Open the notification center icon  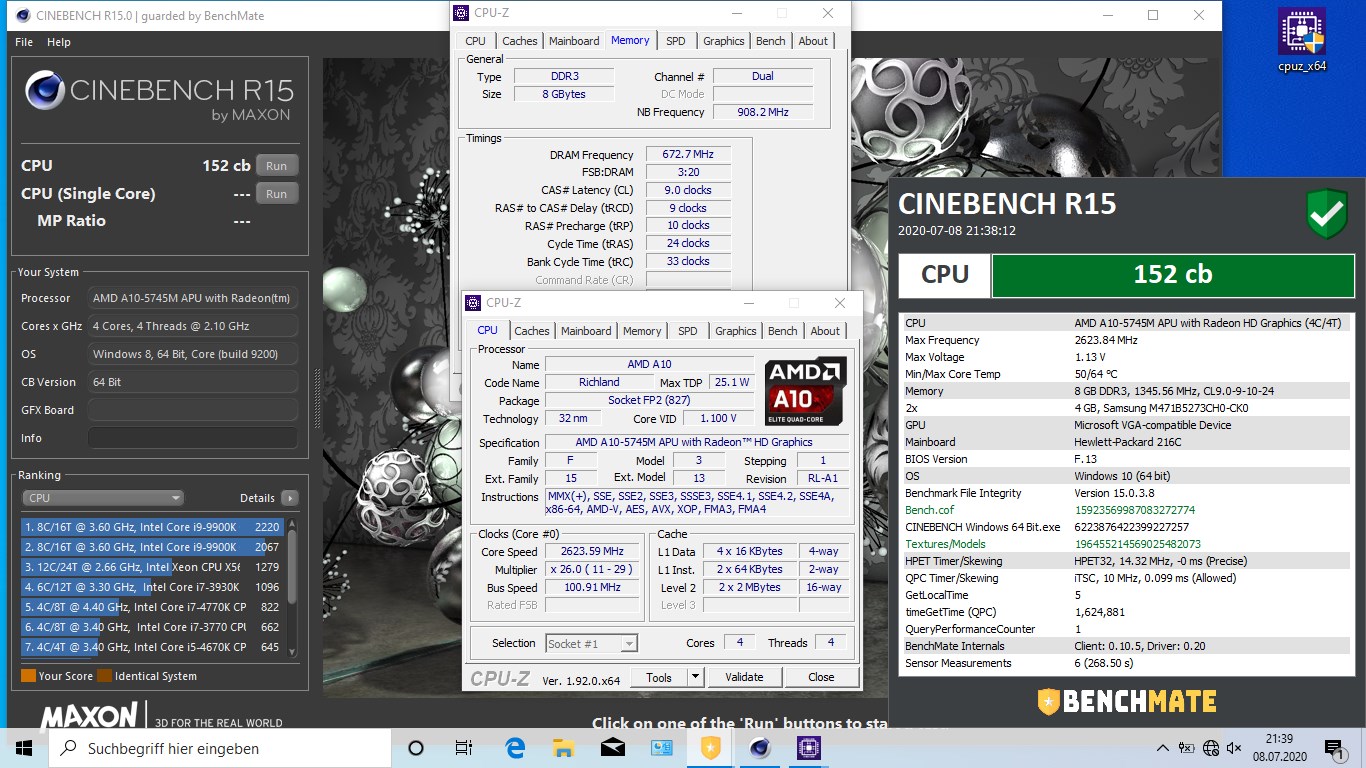coord(1335,748)
